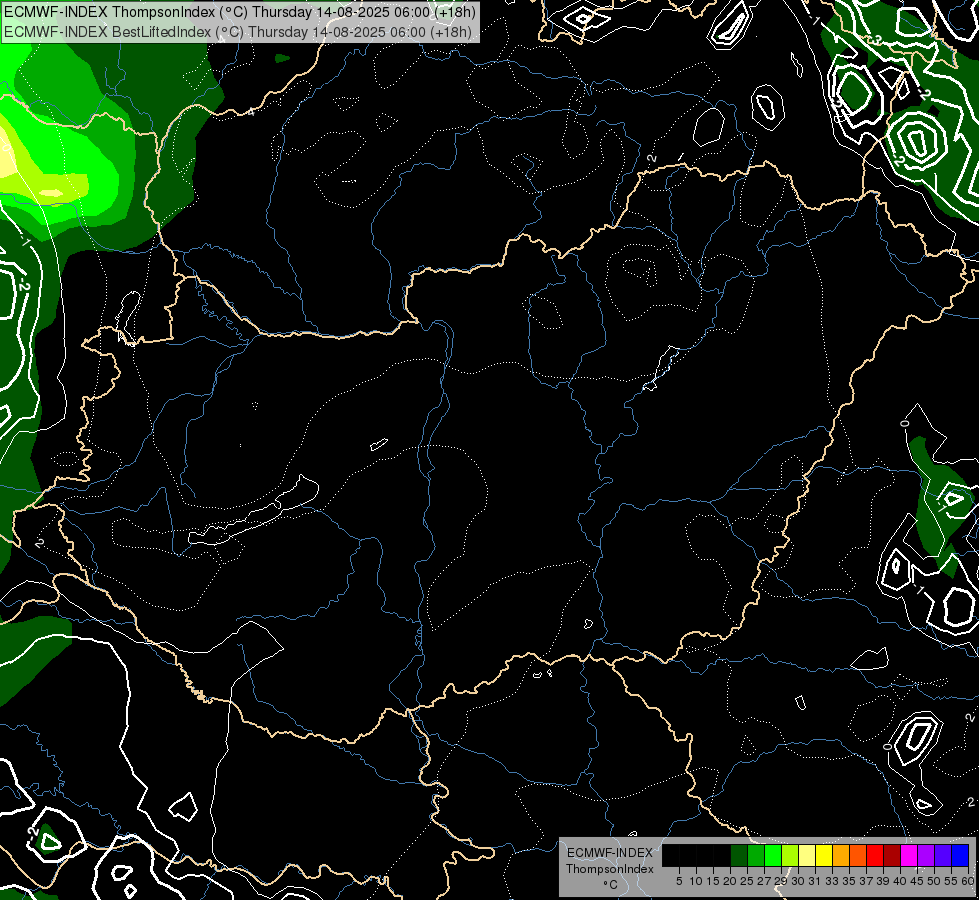Click the dark green 20–25 legend swatch

tap(739, 855)
